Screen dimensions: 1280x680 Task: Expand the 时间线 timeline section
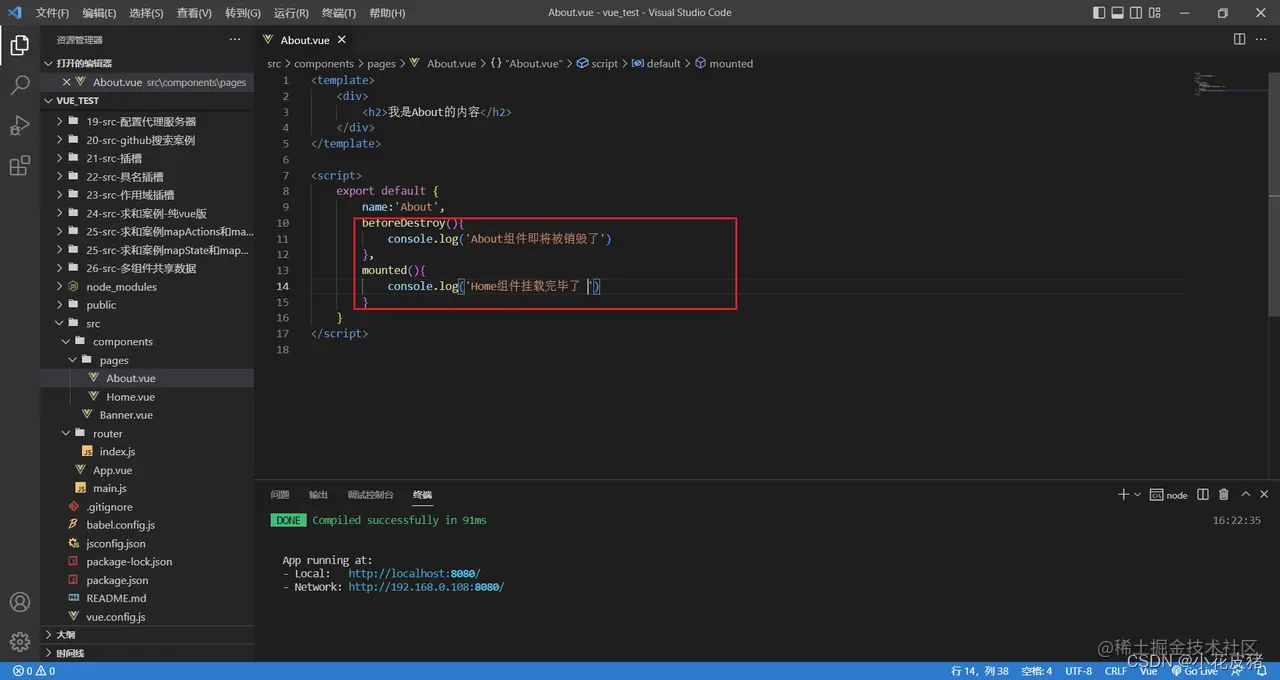click(x=147, y=653)
